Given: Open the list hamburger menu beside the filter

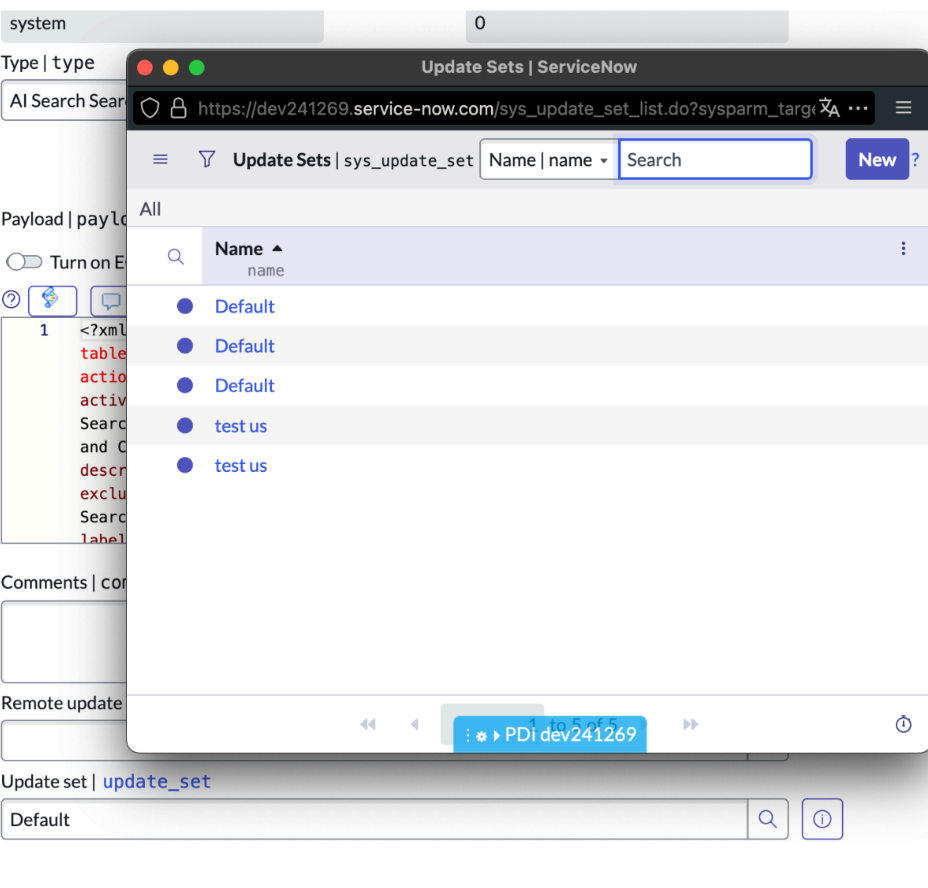Looking at the screenshot, I should click(160, 160).
